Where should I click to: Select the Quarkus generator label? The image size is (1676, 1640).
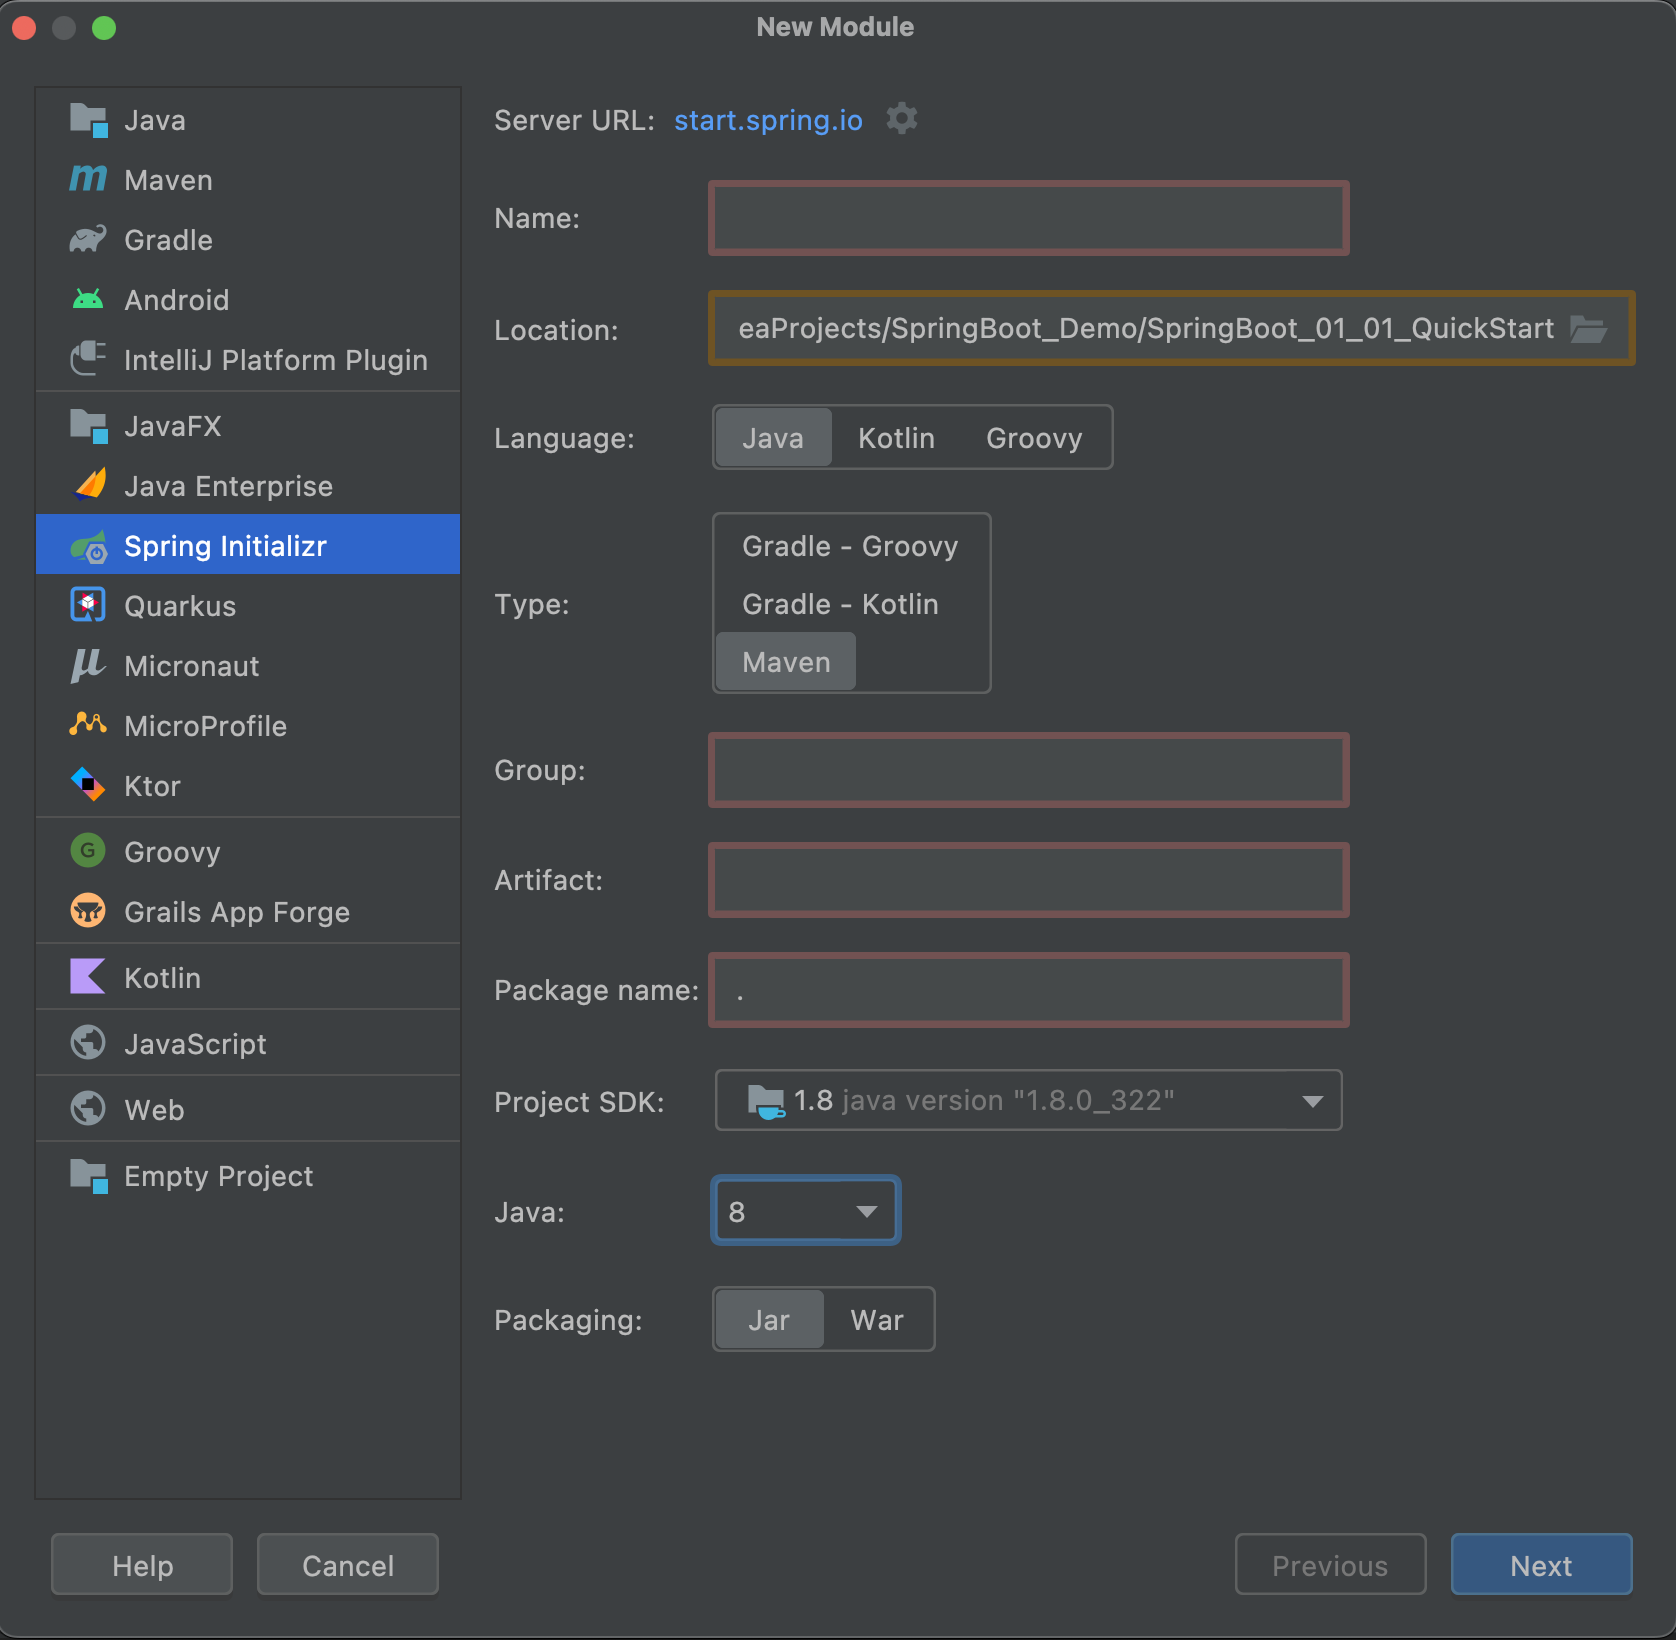(x=180, y=606)
